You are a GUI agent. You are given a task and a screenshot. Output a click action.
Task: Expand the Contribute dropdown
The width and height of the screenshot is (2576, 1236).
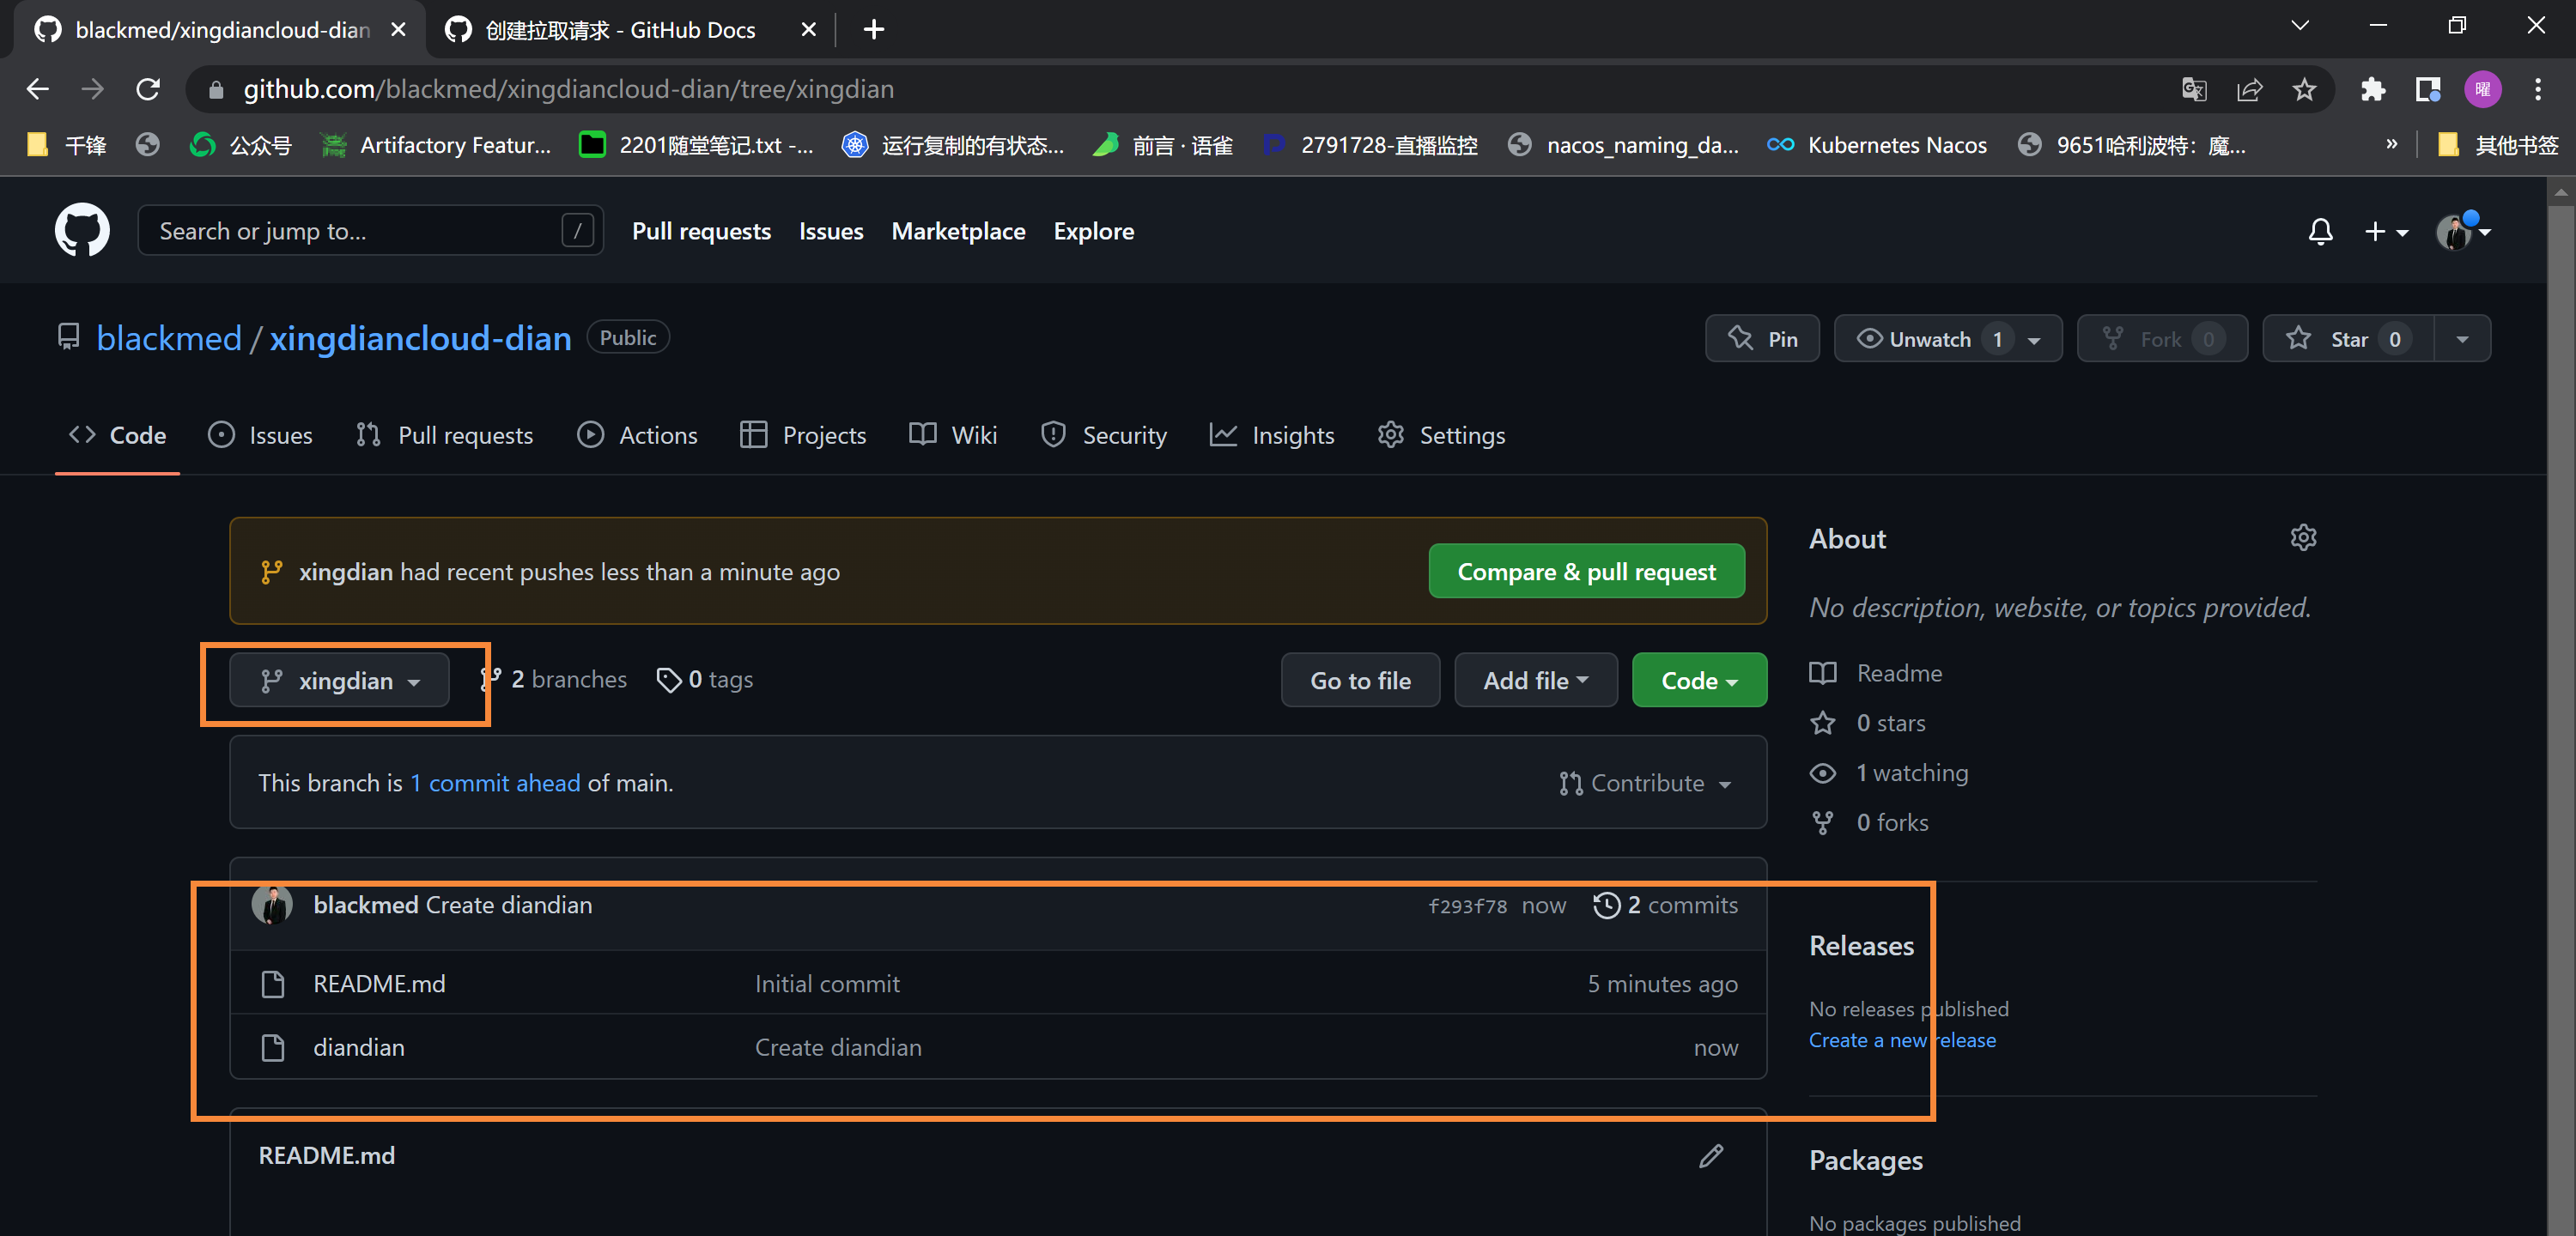(x=1645, y=783)
